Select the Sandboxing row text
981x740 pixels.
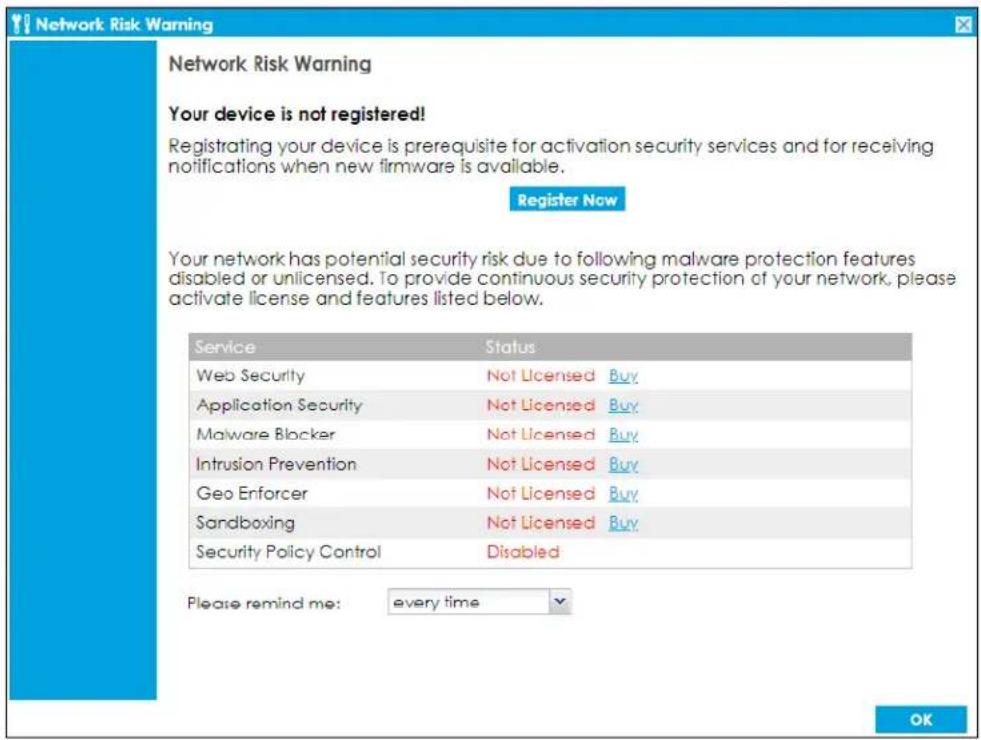(x=245, y=523)
